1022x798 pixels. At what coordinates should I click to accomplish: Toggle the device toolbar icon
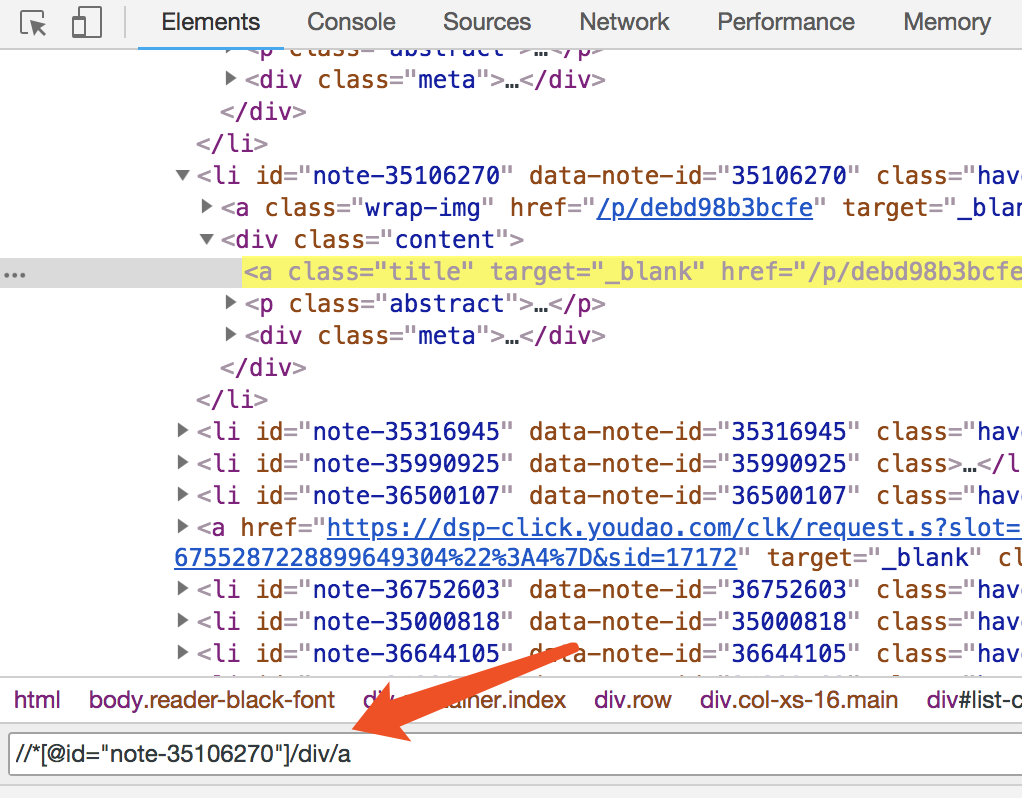(86, 22)
